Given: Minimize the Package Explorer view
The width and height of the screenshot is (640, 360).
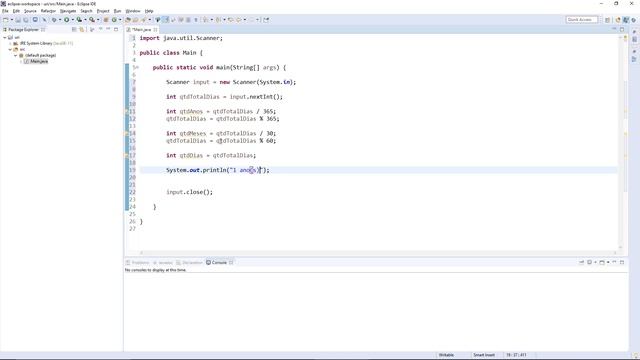Looking at the screenshot, I should pos(108,29).
